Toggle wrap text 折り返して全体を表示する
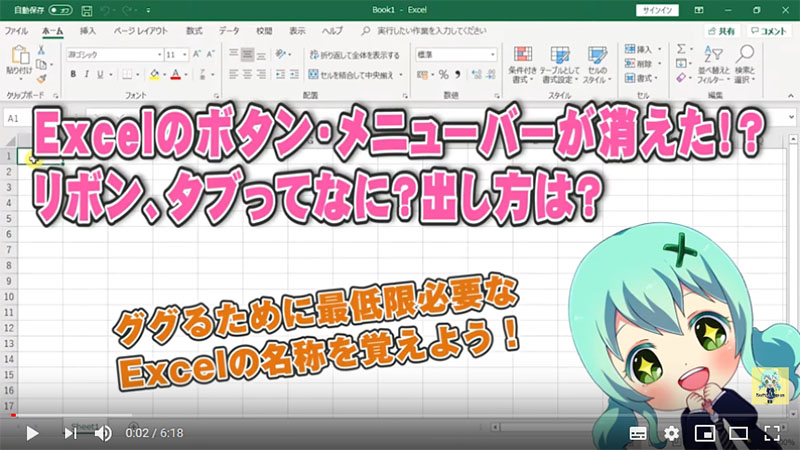Screen dimensions: 800x450 (355, 55)
